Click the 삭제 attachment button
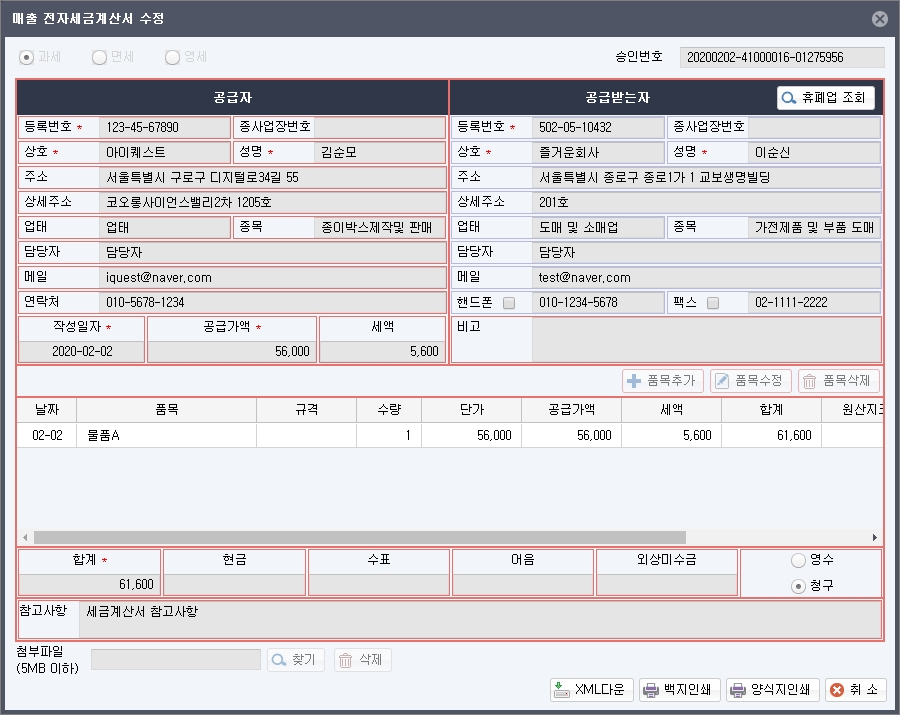Image resolution: width=900 pixels, height=715 pixels. coord(363,660)
